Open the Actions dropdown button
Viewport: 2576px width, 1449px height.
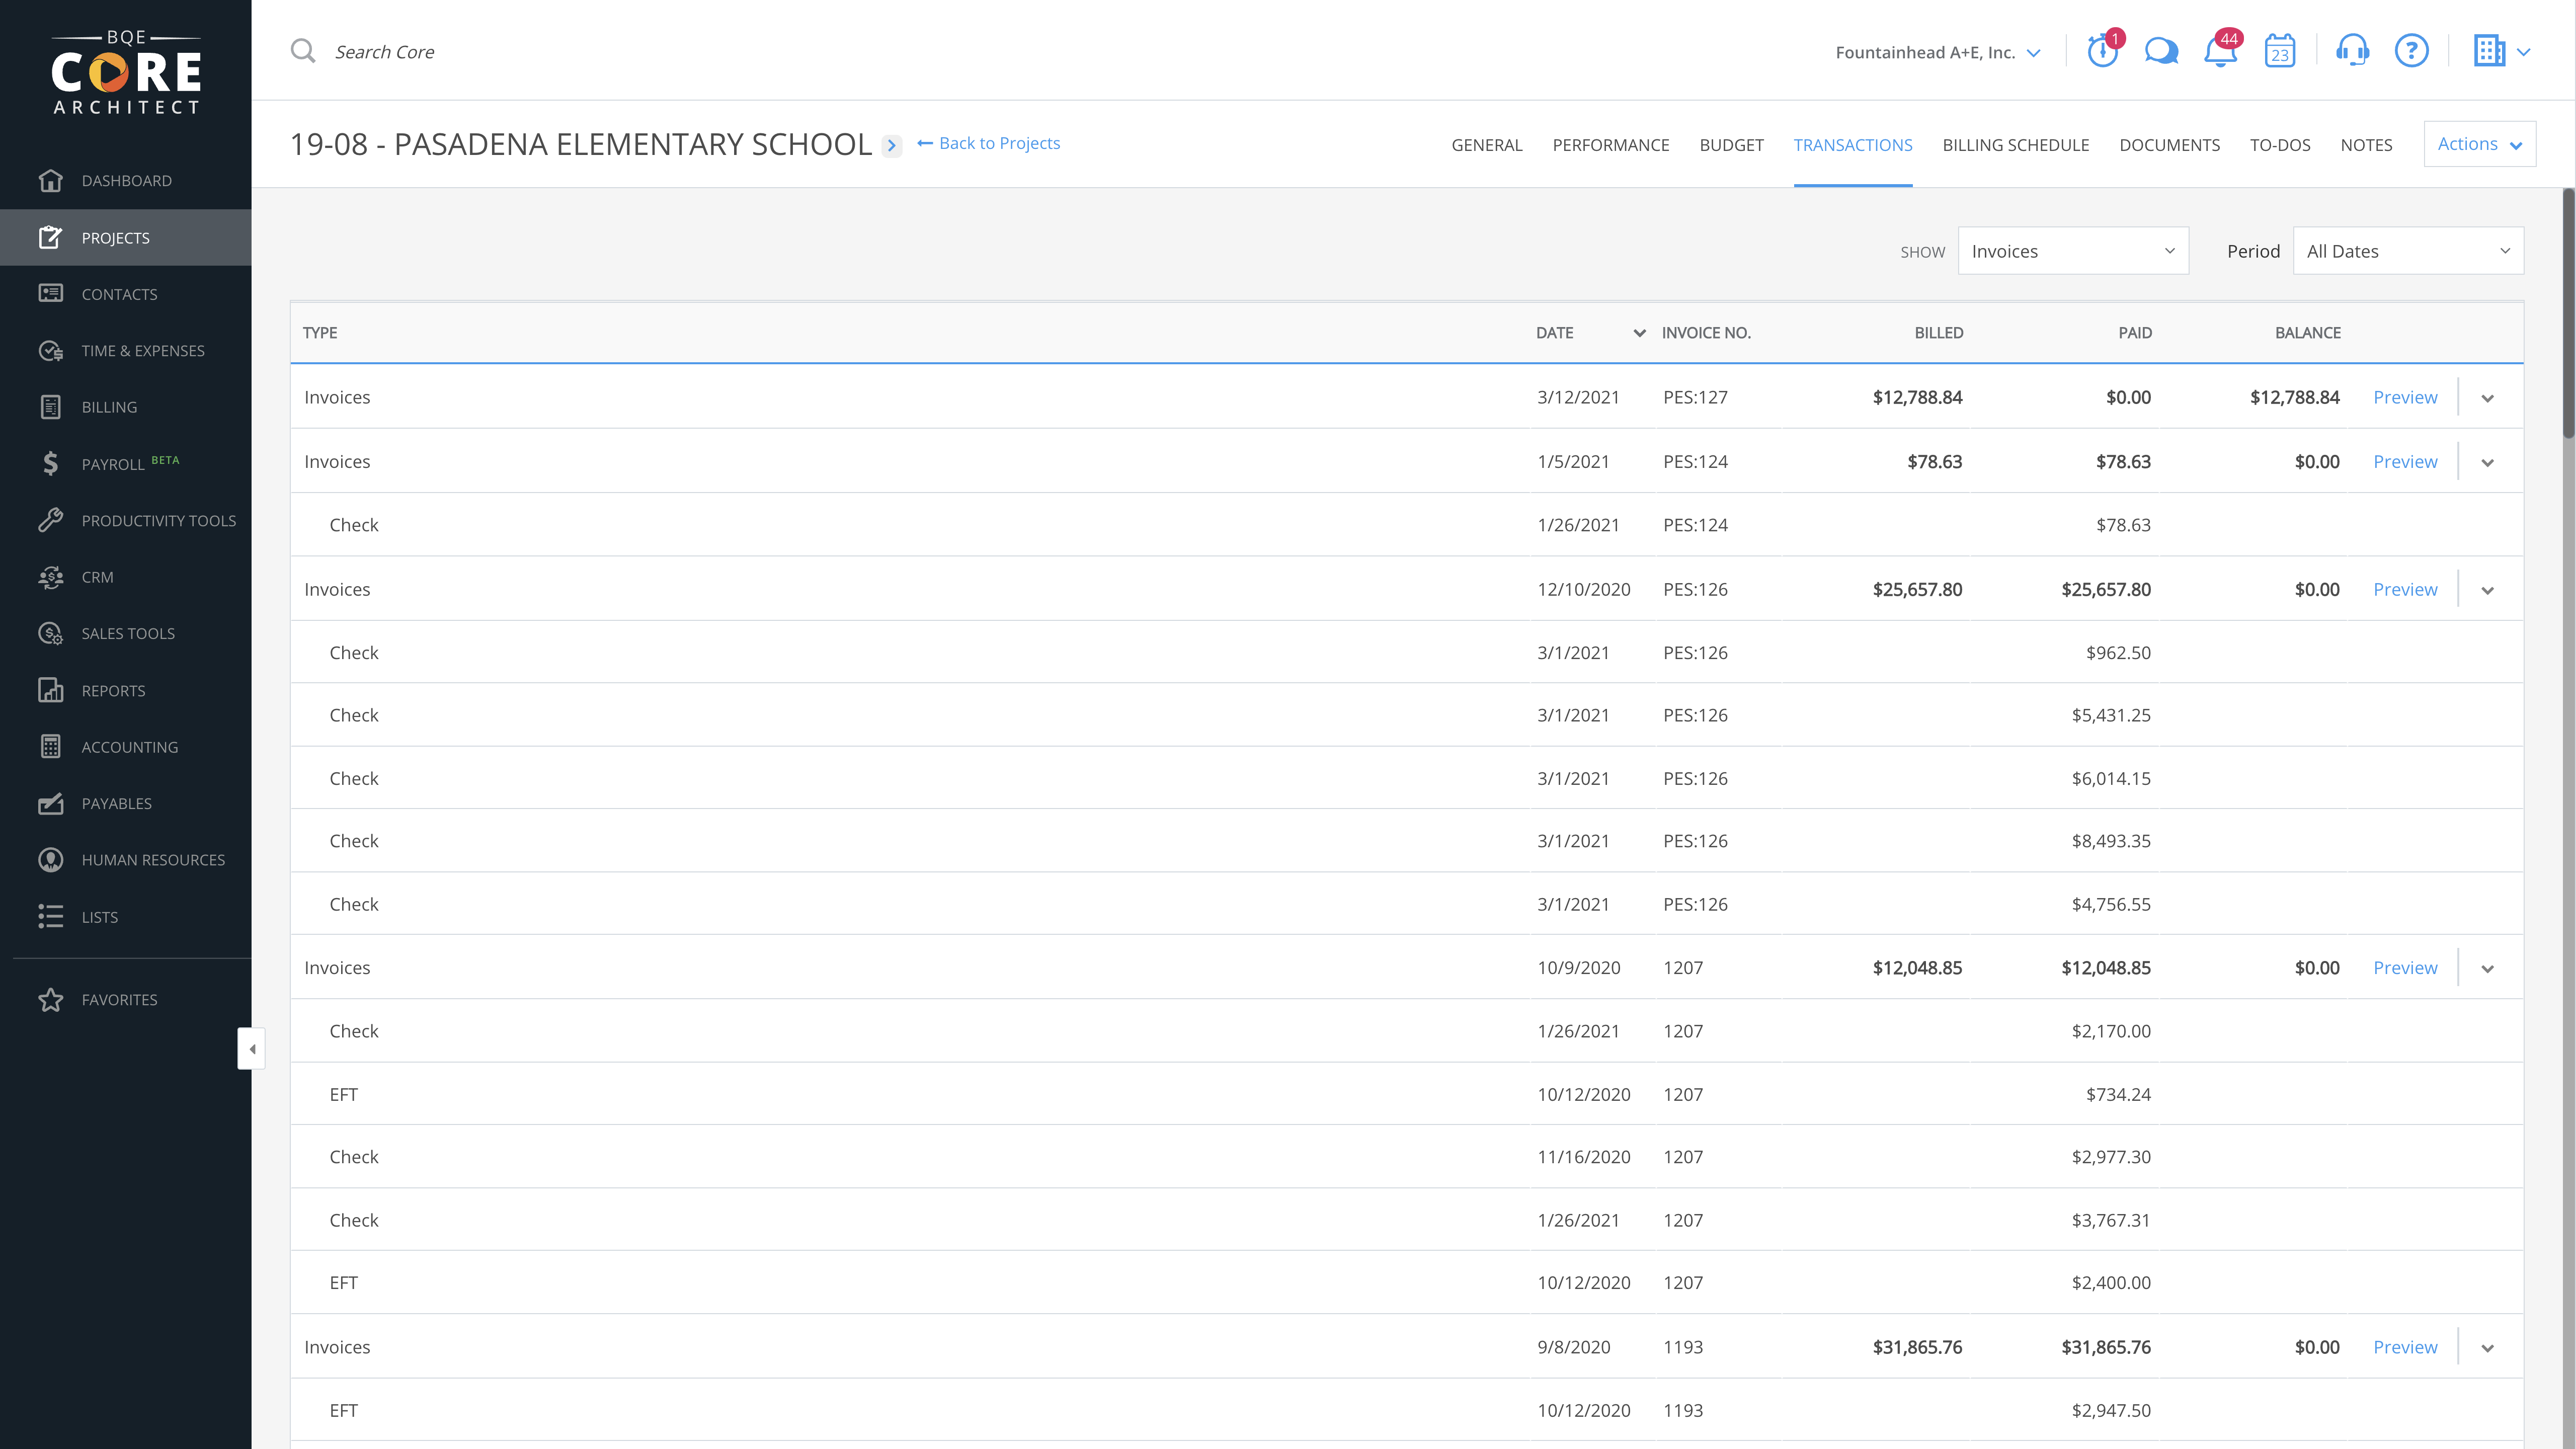tap(2479, 144)
